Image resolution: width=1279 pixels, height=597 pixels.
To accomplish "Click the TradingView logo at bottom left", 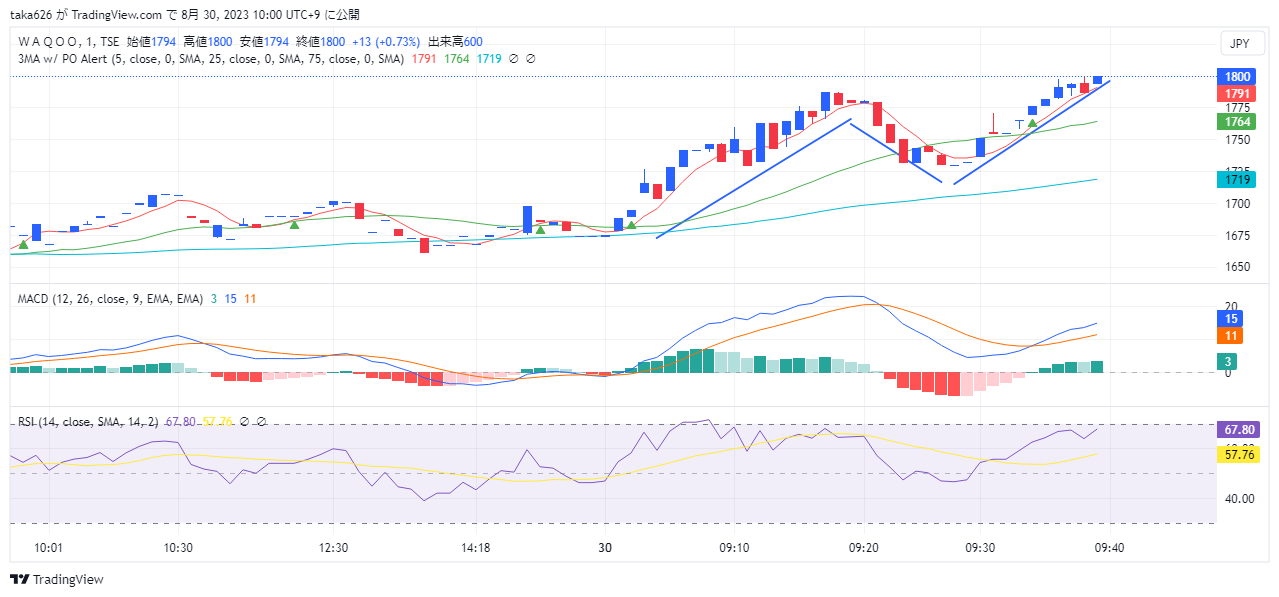I will tap(57, 580).
